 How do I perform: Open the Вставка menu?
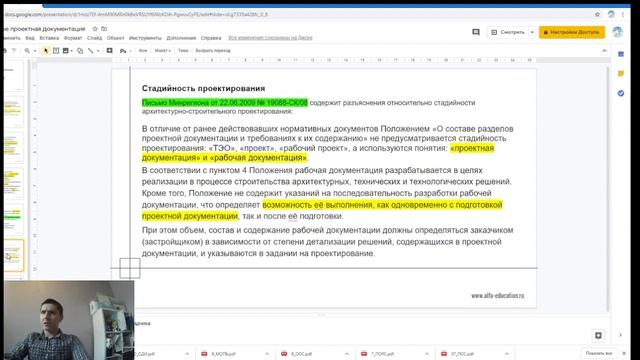[x=49, y=38]
